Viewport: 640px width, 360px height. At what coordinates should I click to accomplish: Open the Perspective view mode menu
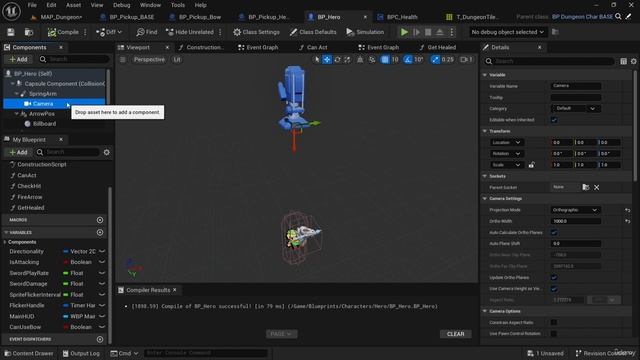[x=149, y=60]
